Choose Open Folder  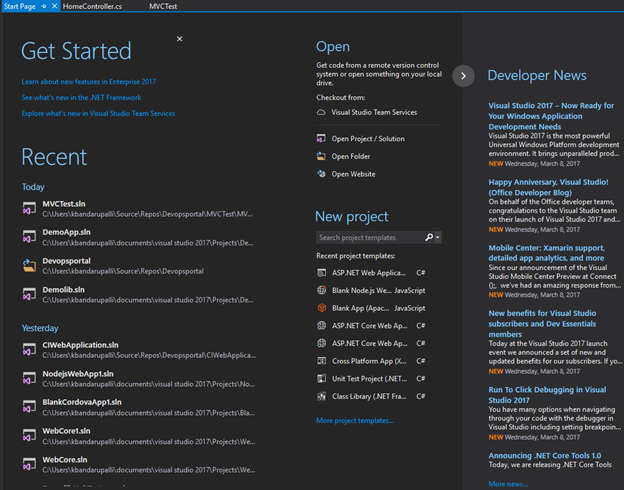point(351,156)
